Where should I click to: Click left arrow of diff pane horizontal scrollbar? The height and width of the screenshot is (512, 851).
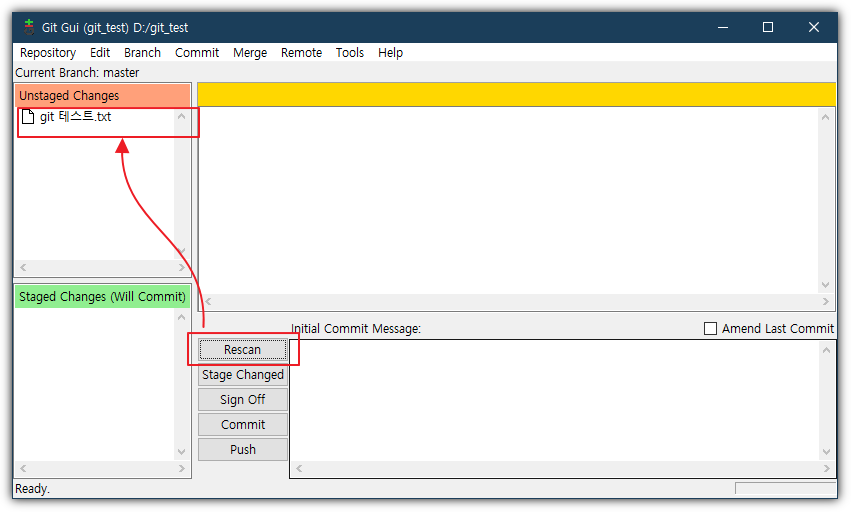pos(208,301)
